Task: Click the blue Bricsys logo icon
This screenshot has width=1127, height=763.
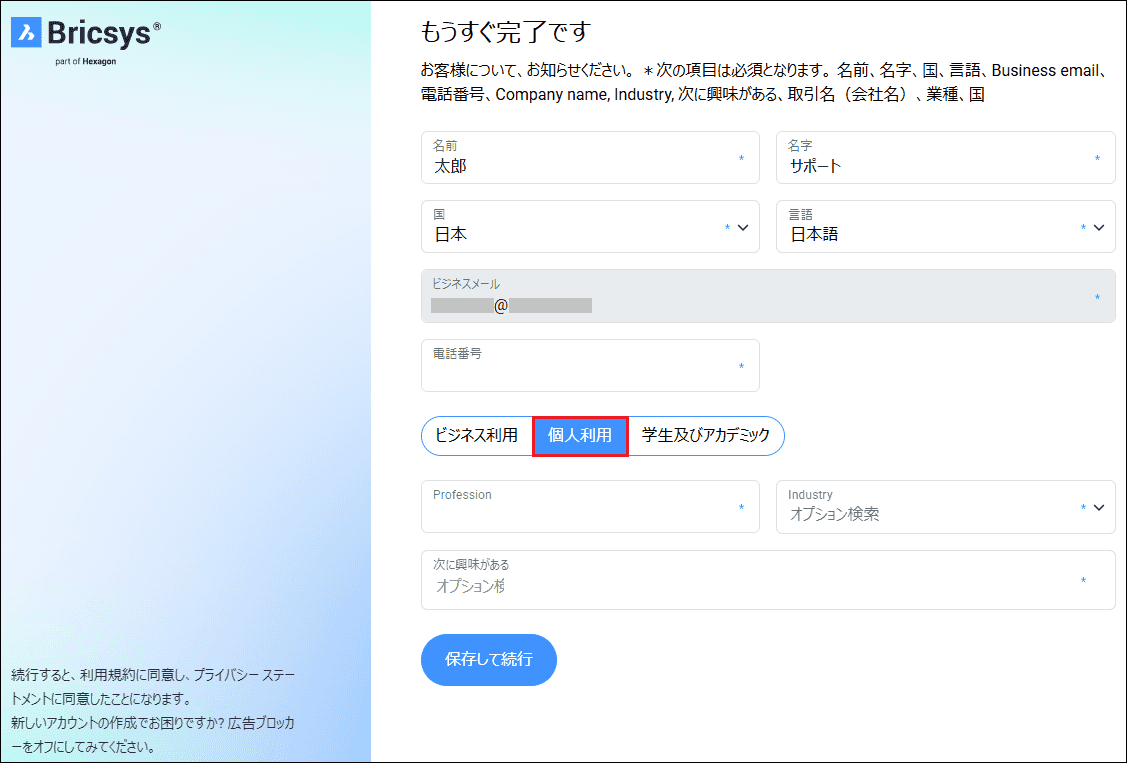Action: [26, 33]
